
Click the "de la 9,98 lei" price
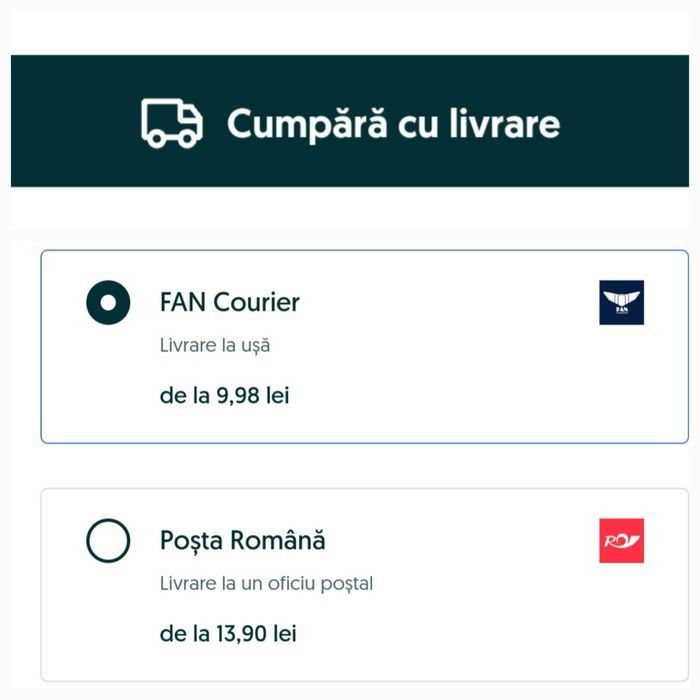(x=224, y=396)
